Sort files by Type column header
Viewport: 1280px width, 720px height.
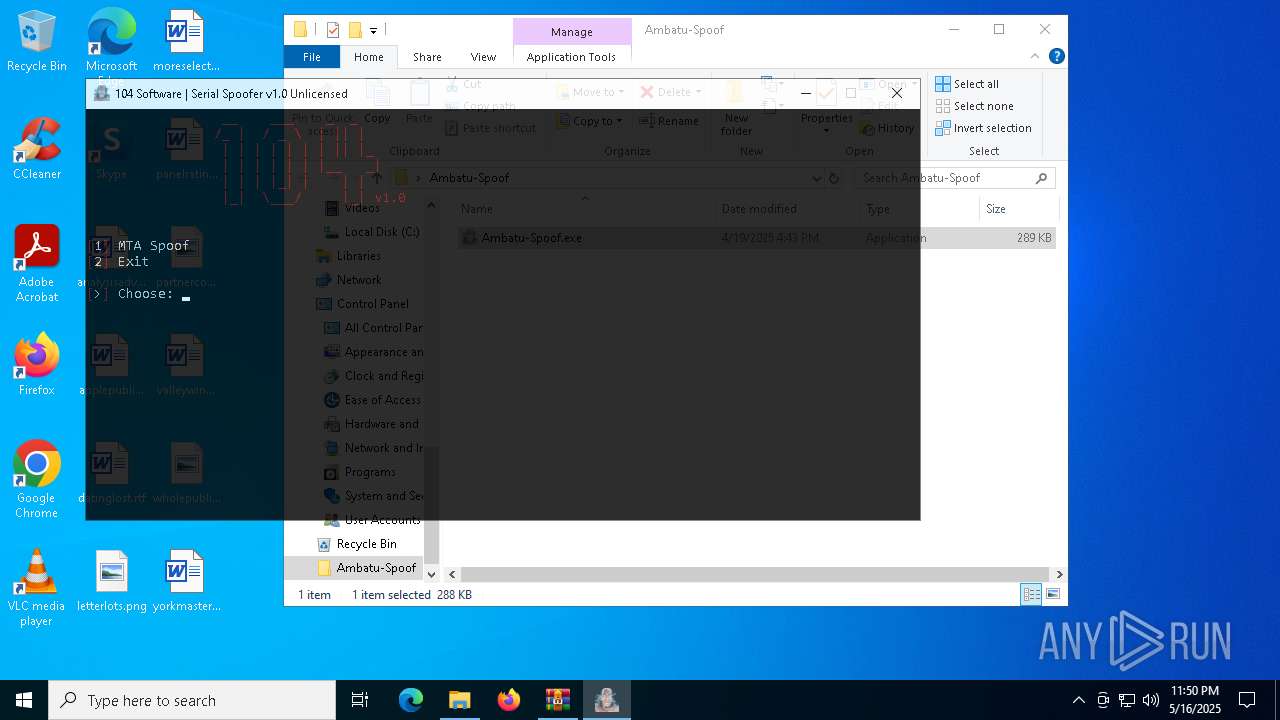(x=920, y=209)
